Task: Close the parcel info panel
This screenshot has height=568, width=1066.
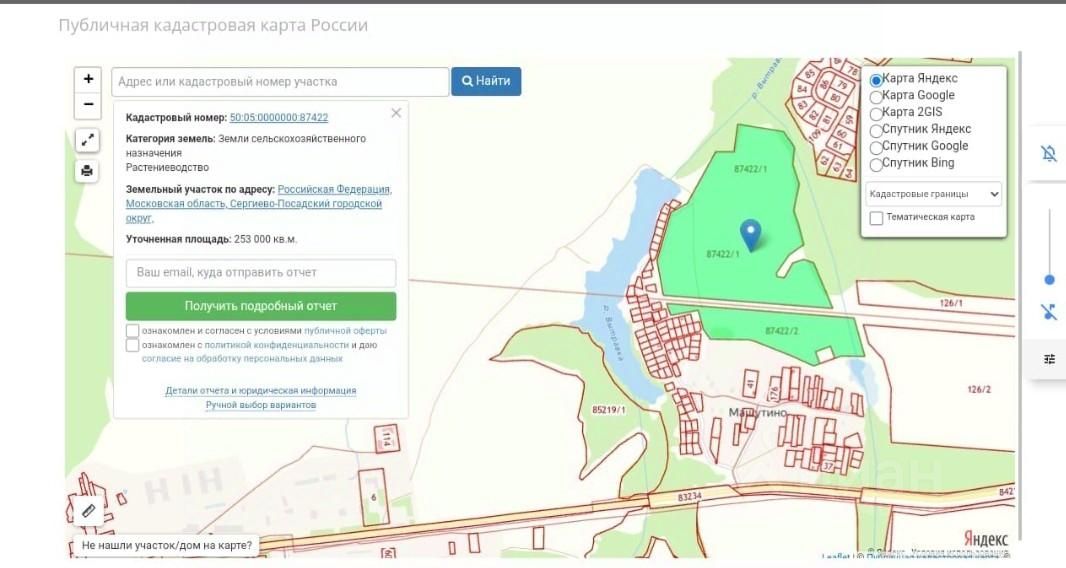Action: (396, 113)
